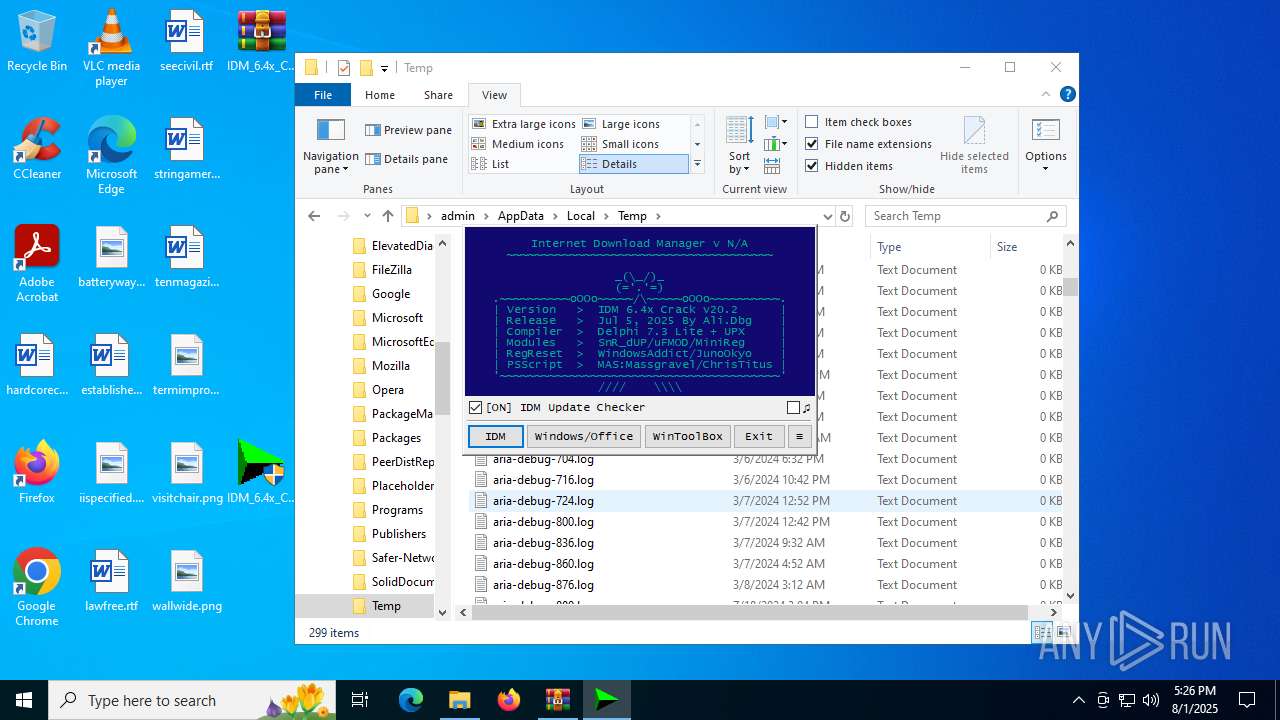Open the Group by dropdown

tap(776, 122)
